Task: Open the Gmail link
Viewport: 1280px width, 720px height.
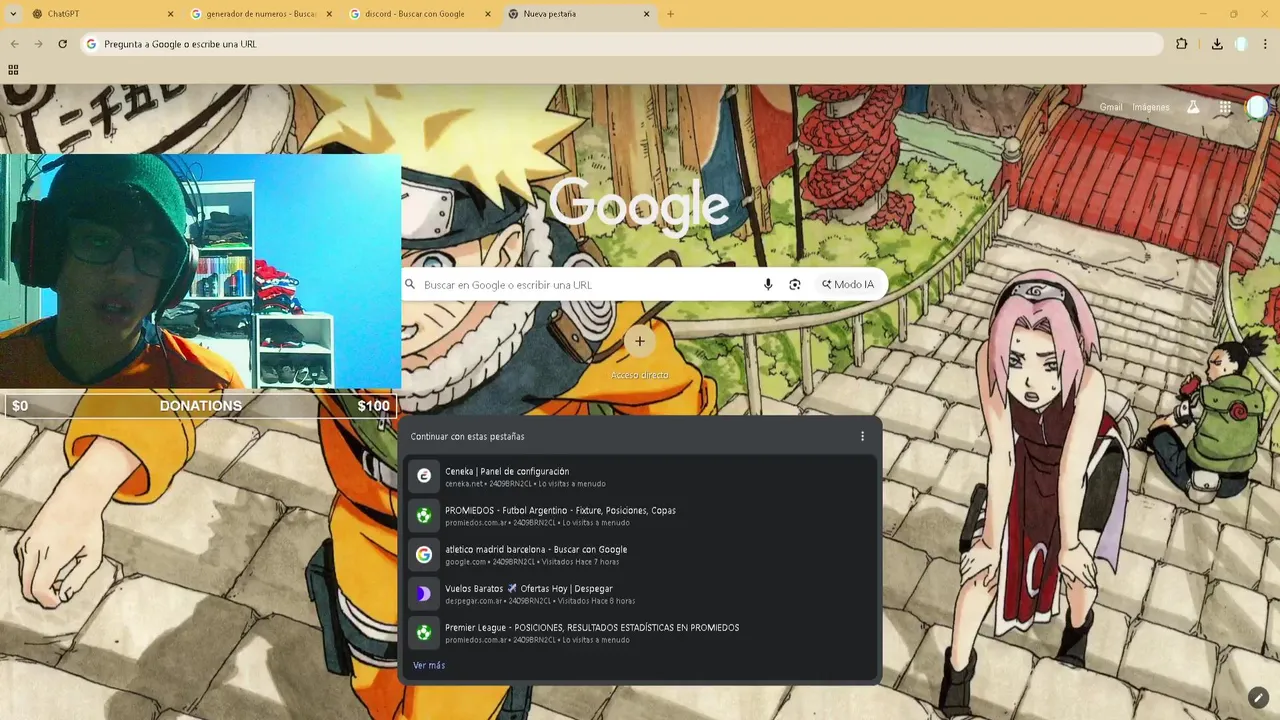Action: click(1111, 107)
